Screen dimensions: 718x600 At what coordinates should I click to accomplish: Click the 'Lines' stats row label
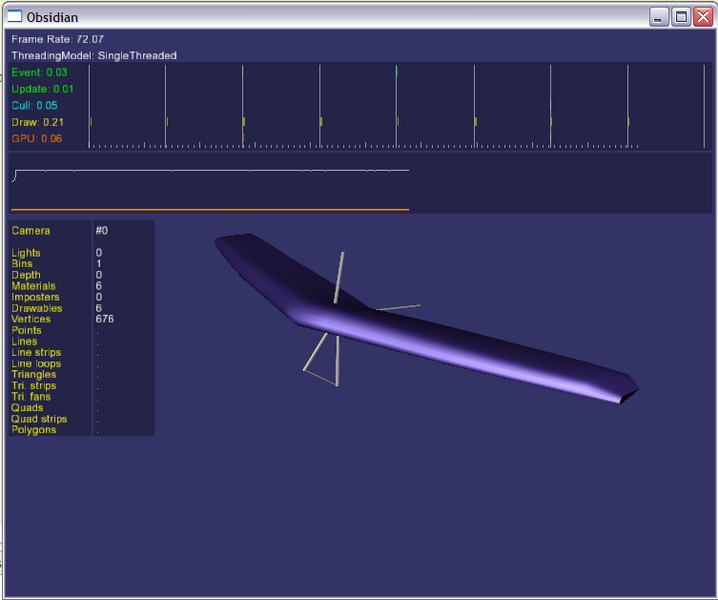24,341
